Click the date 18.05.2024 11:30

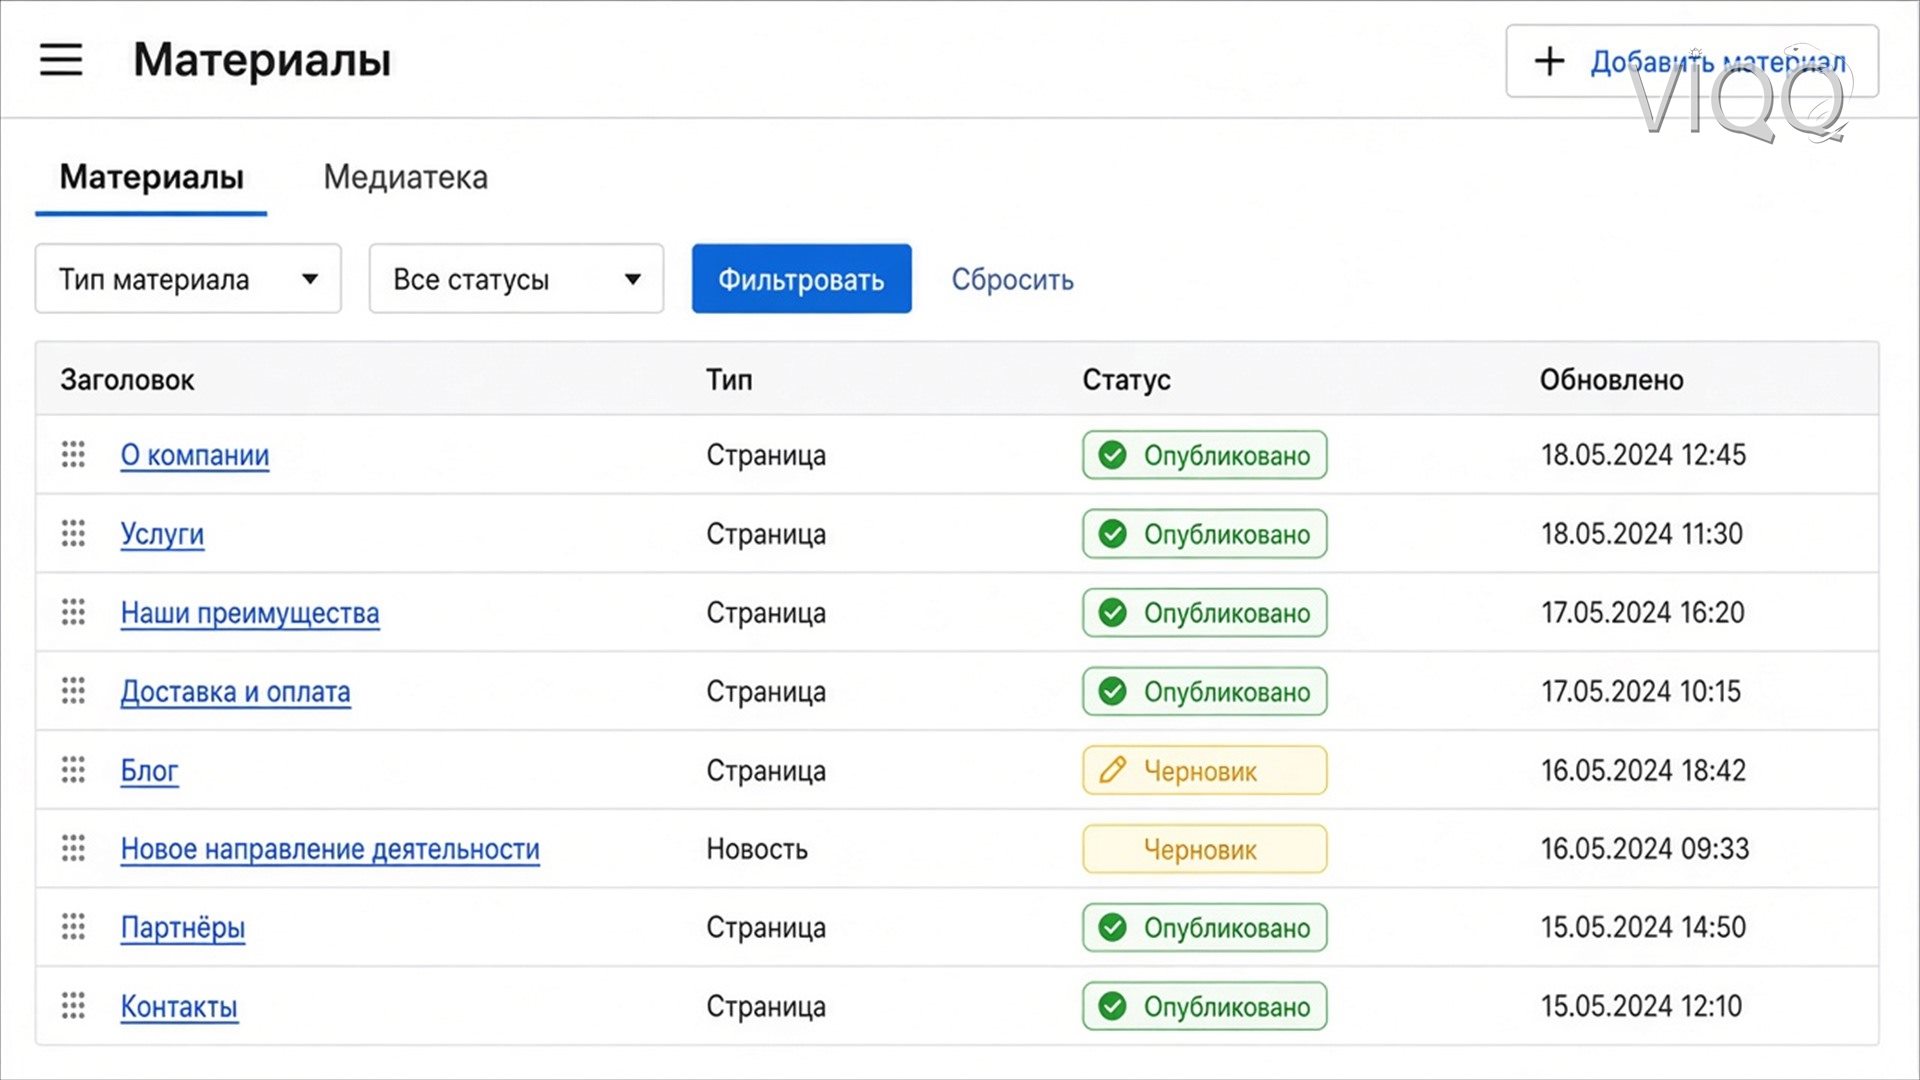point(1642,534)
